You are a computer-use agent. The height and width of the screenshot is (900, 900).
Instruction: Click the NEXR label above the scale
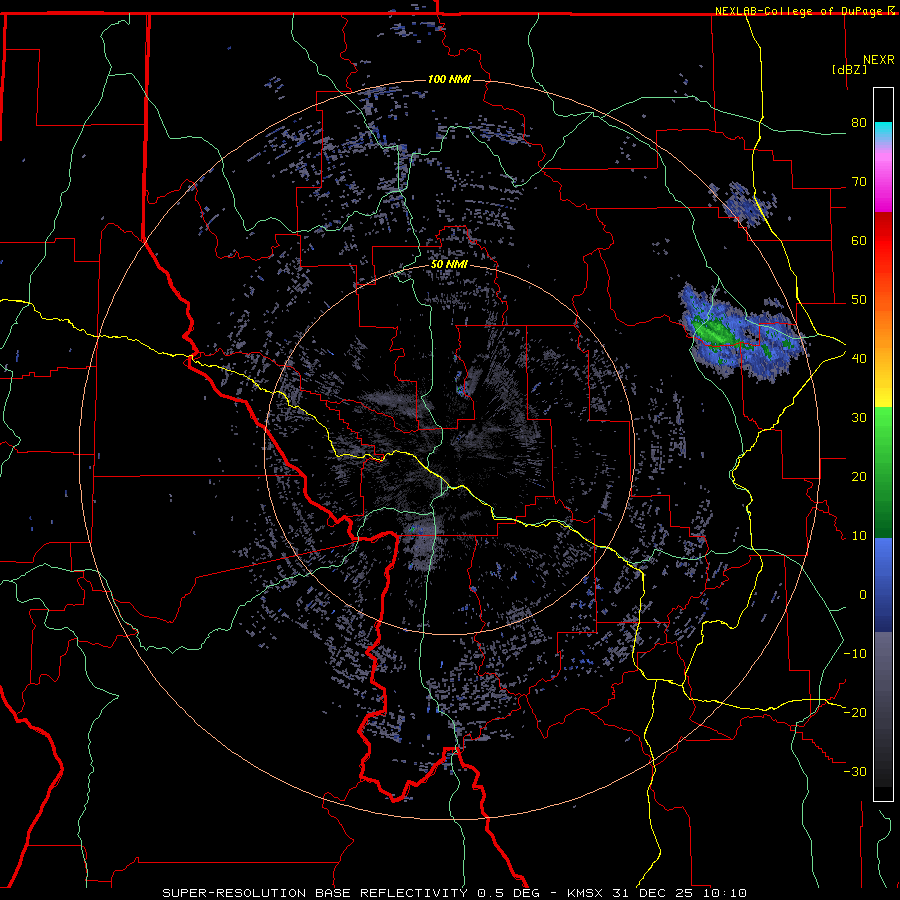click(x=879, y=60)
